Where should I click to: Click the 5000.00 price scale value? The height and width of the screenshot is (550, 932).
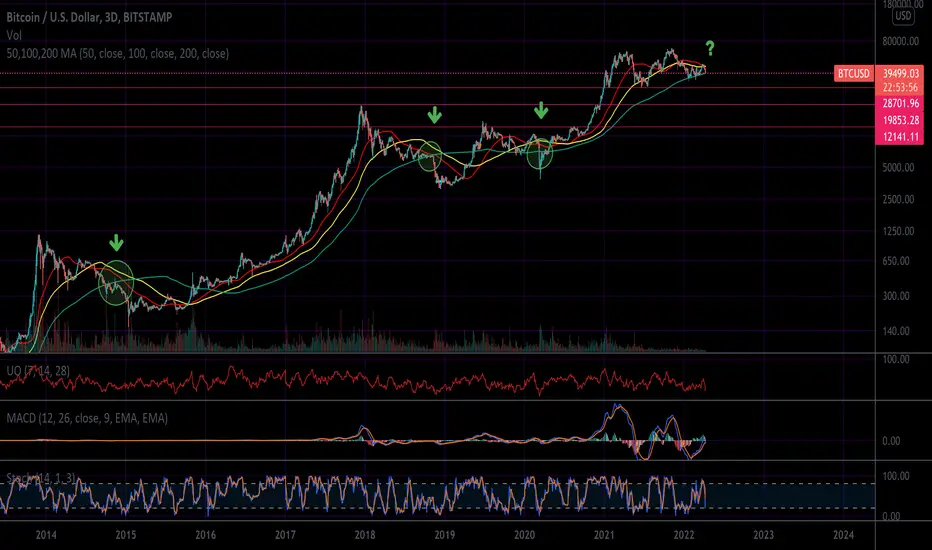(898, 168)
